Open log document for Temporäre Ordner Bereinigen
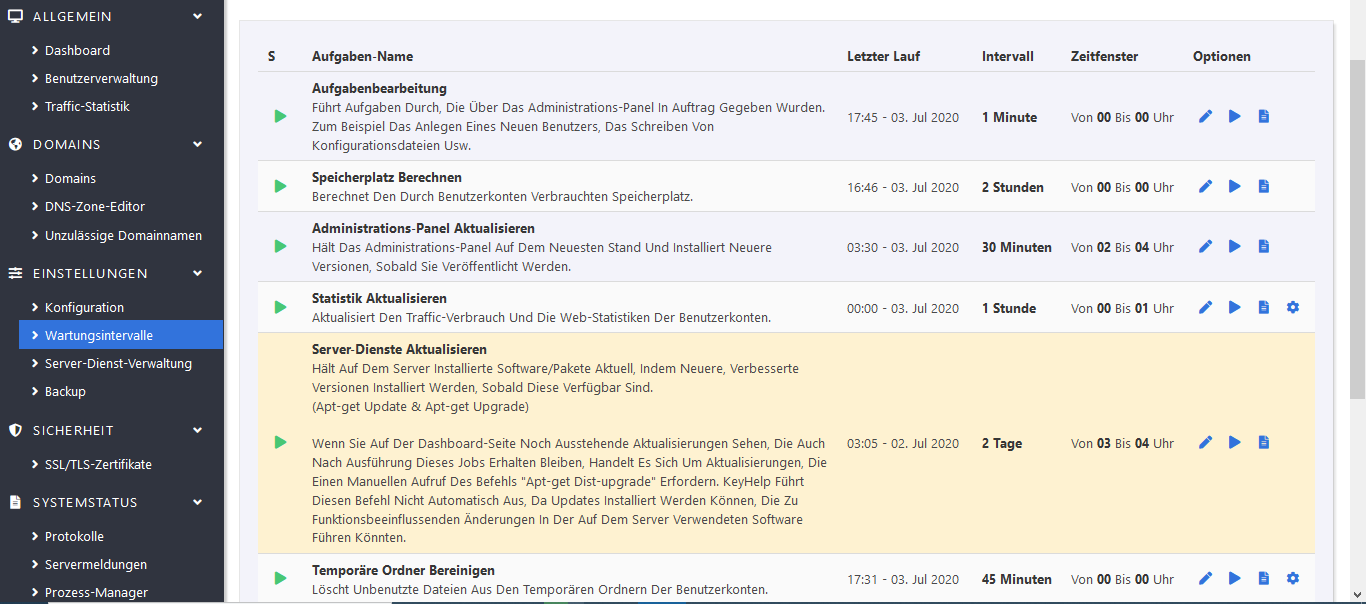Viewport: 1366px width, 604px height. point(1263,579)
